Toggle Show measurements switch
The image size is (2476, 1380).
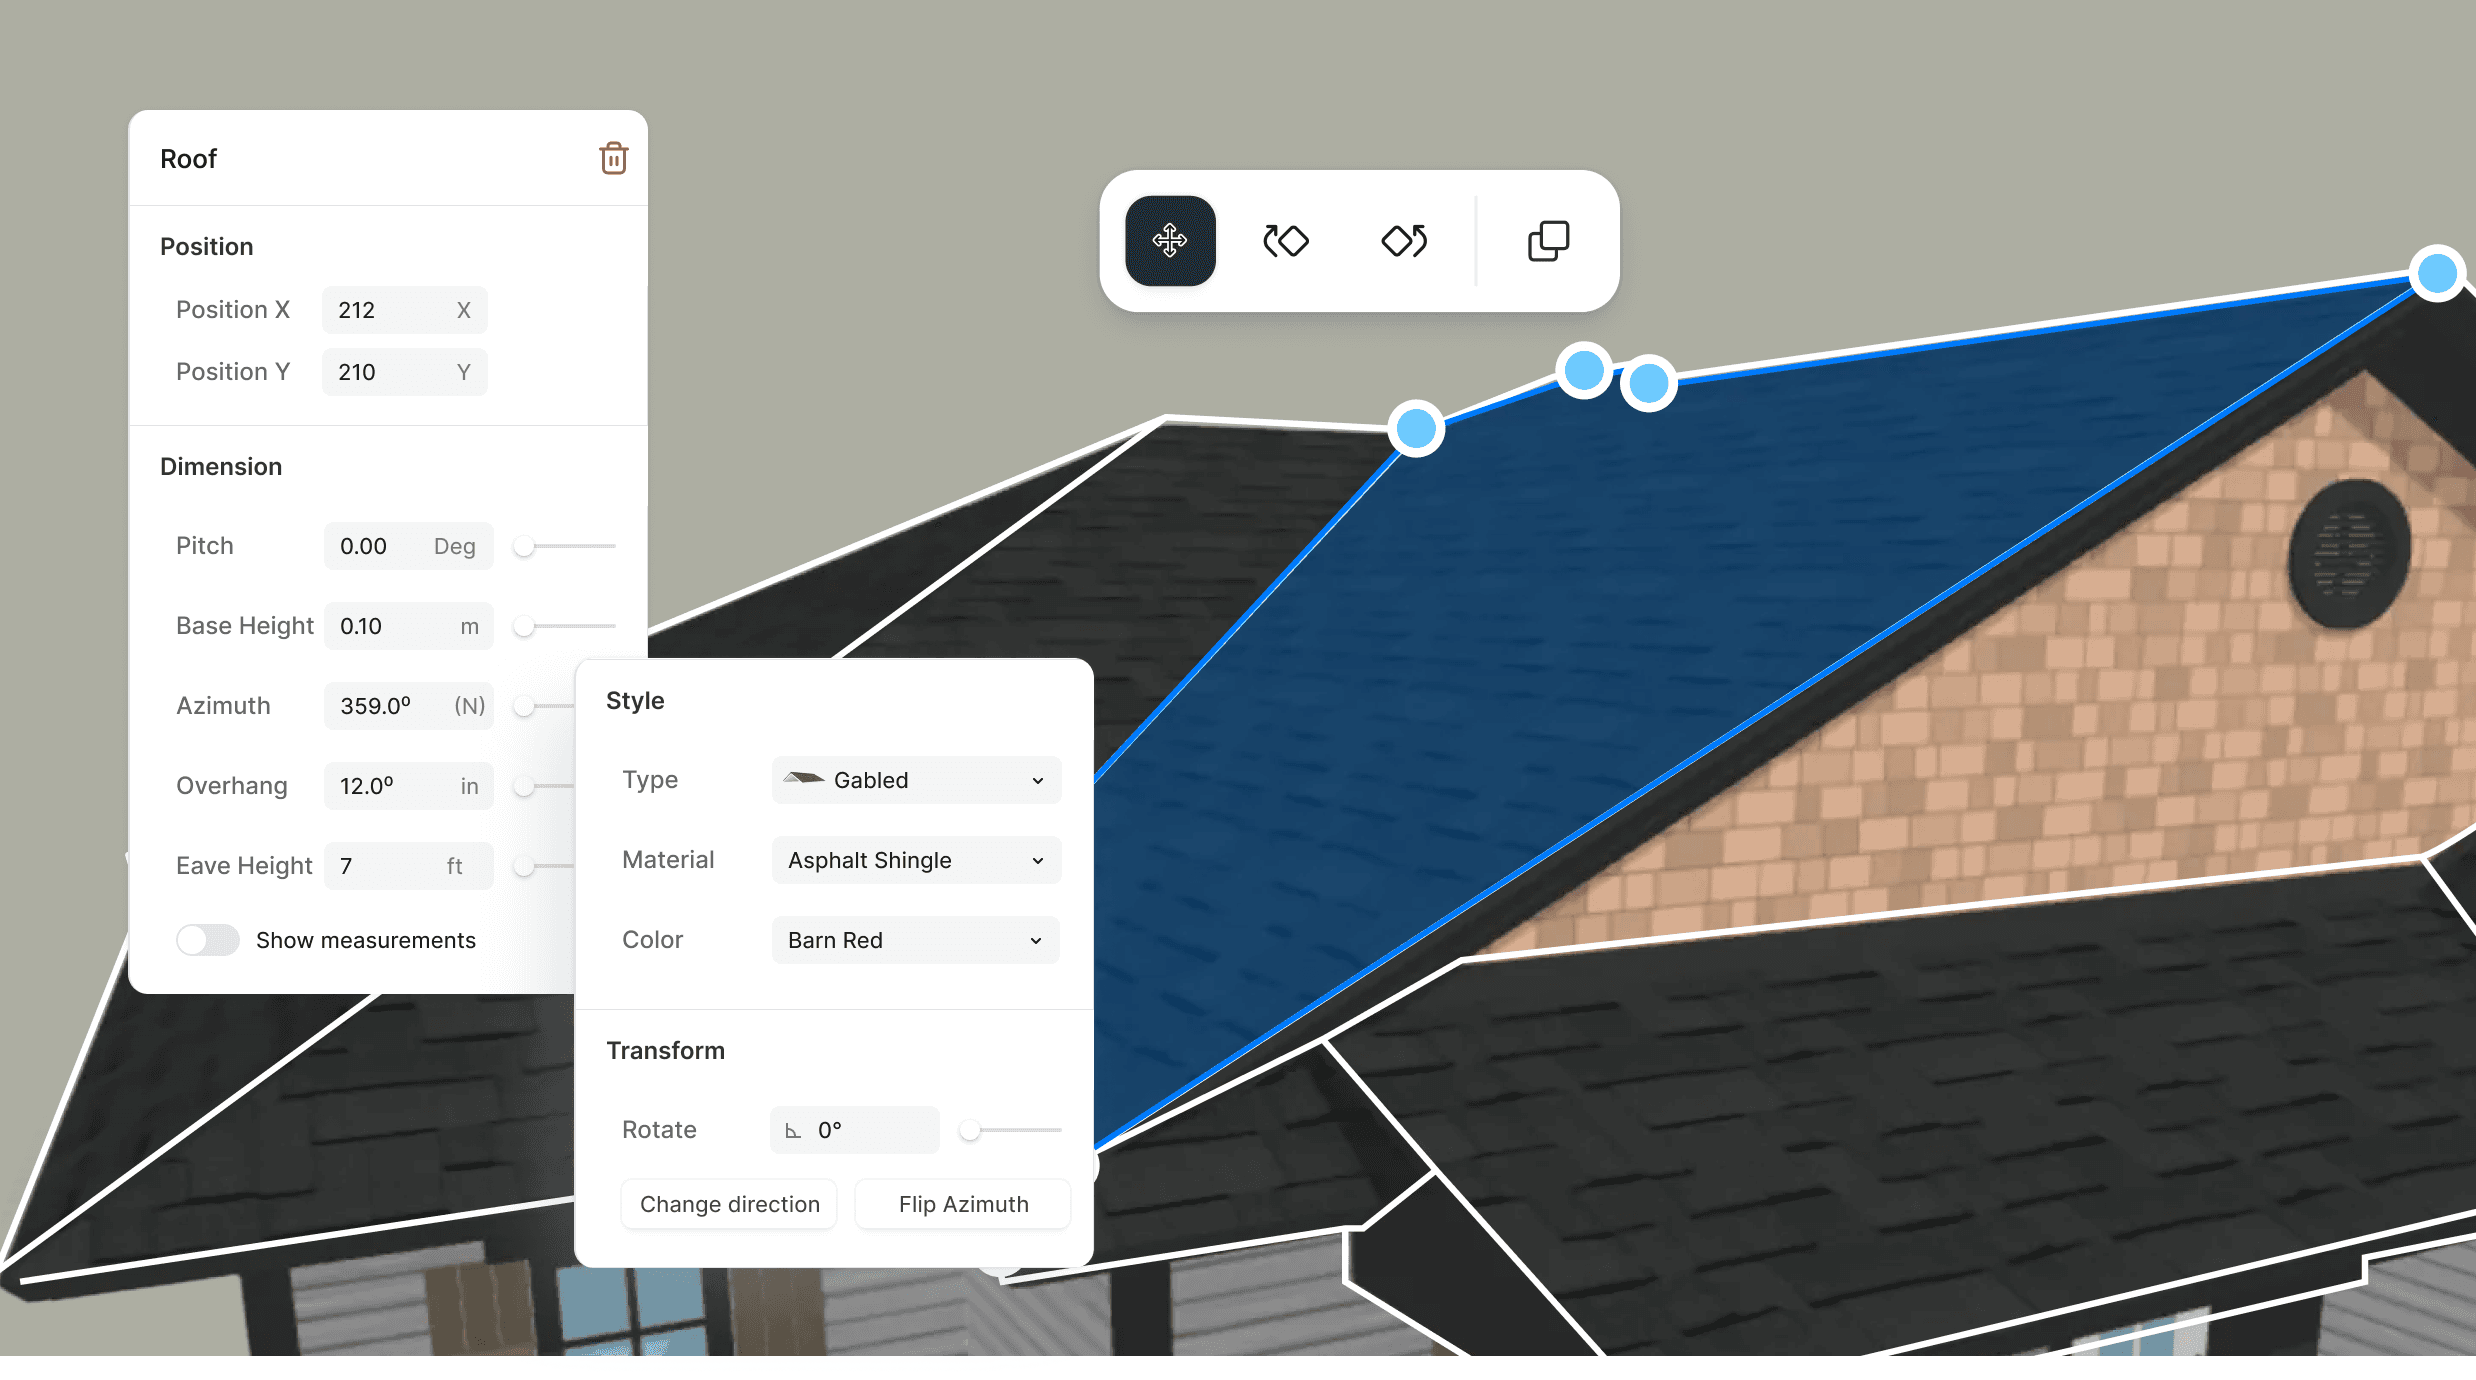(208, 940)
